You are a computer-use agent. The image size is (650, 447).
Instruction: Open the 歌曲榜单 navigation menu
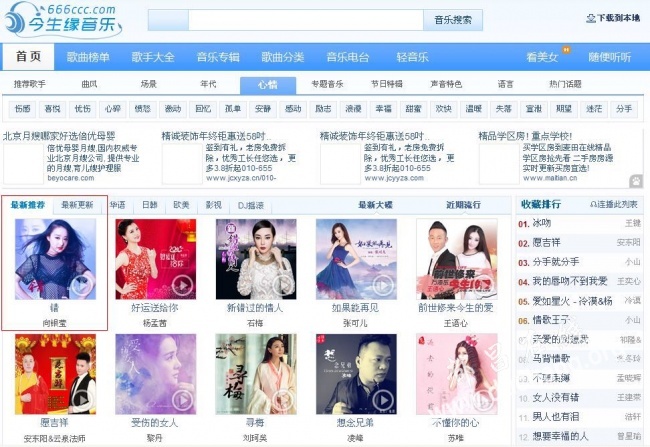[88, 57]
